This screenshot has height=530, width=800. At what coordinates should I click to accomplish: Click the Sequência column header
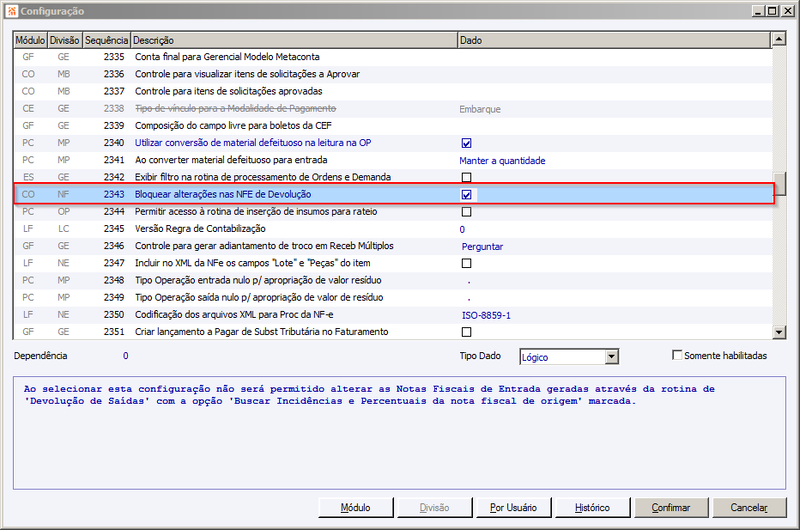point(107,40)
